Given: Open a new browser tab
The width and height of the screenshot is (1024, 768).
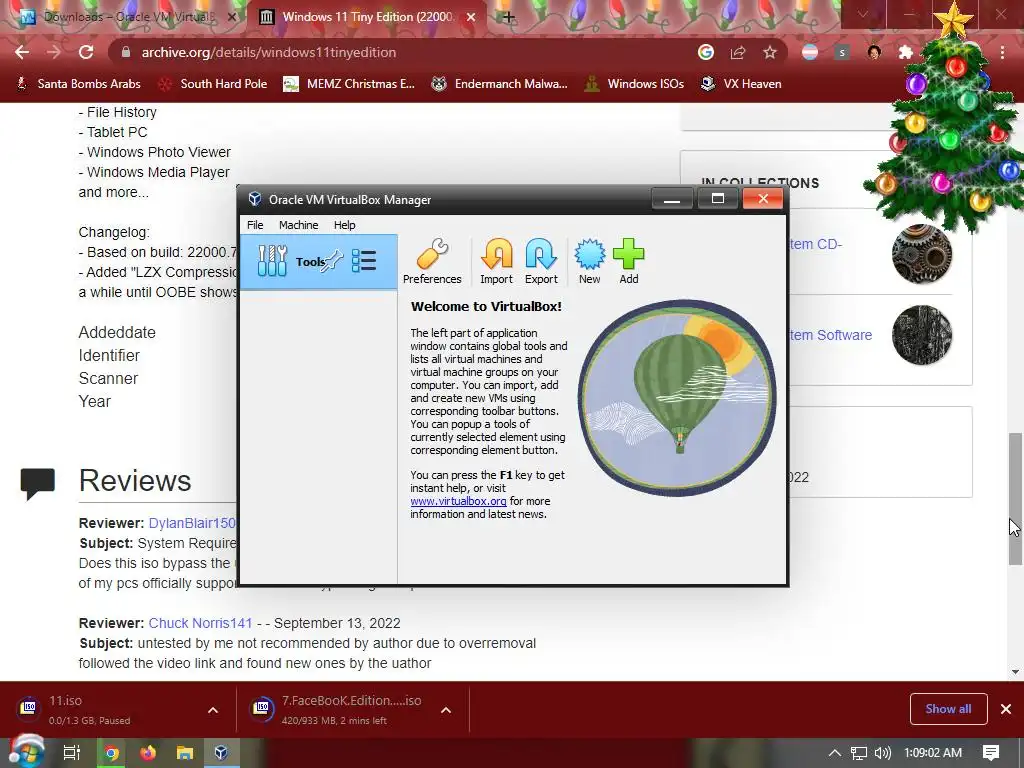Looking at the screenshot, I should [x=508, y=17].
